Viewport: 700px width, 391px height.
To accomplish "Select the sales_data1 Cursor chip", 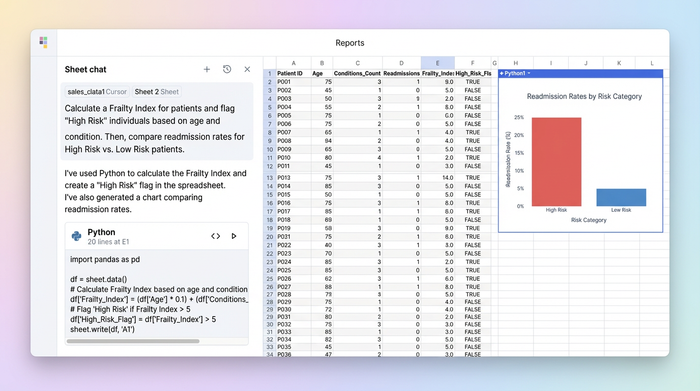I will pos(97,92).
